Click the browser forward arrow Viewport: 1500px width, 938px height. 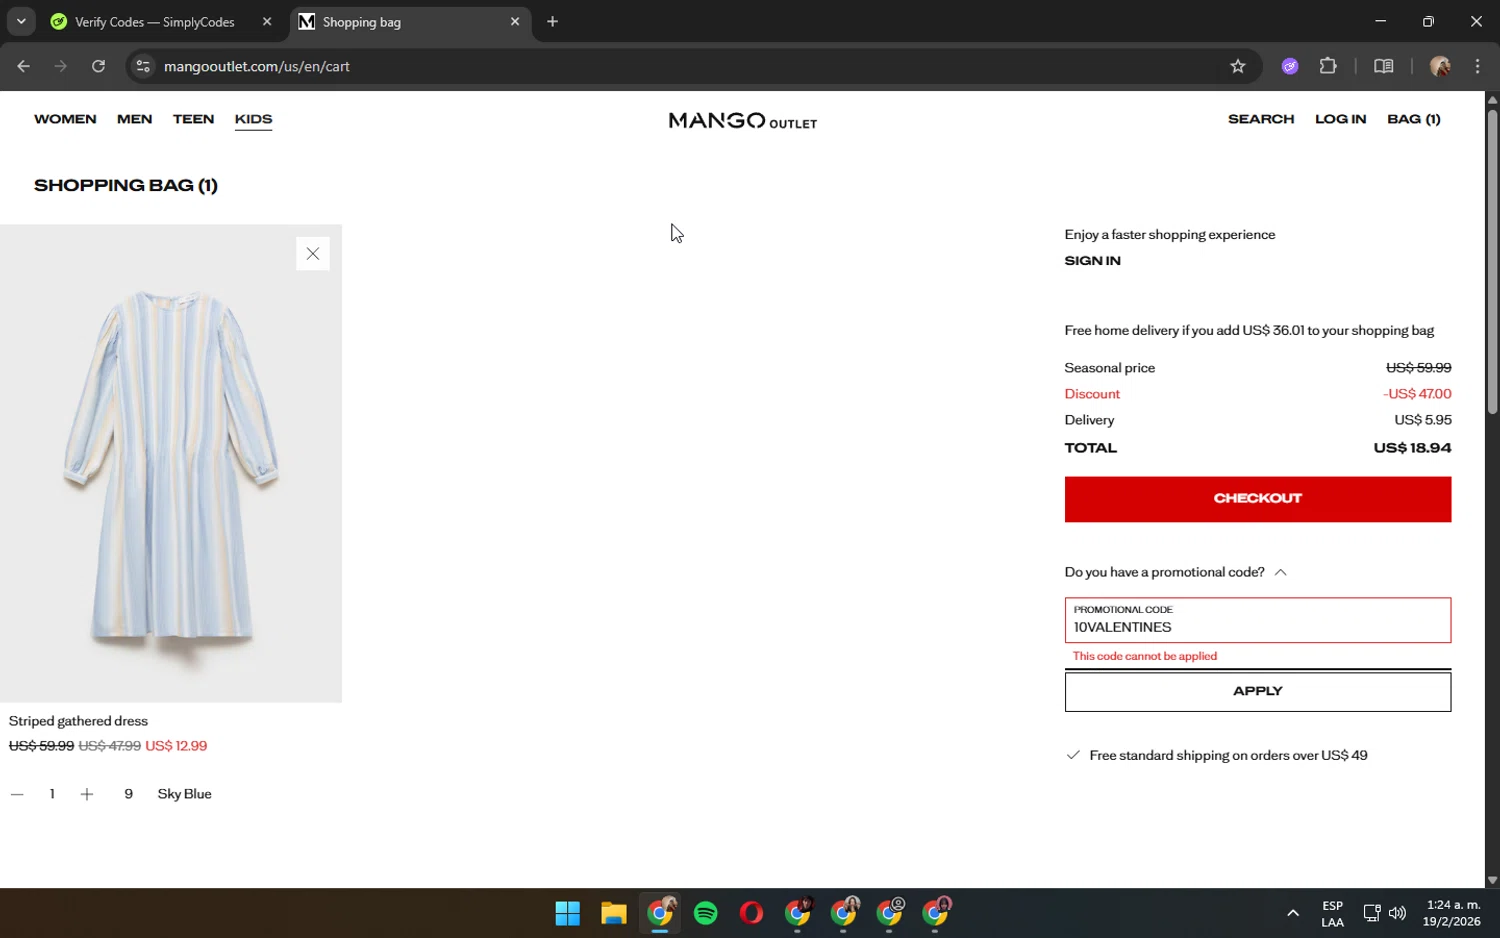[x=61, y=66]
